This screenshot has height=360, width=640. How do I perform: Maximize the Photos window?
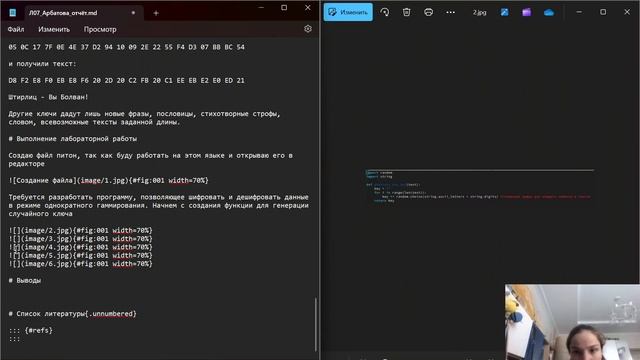[603, 12]
